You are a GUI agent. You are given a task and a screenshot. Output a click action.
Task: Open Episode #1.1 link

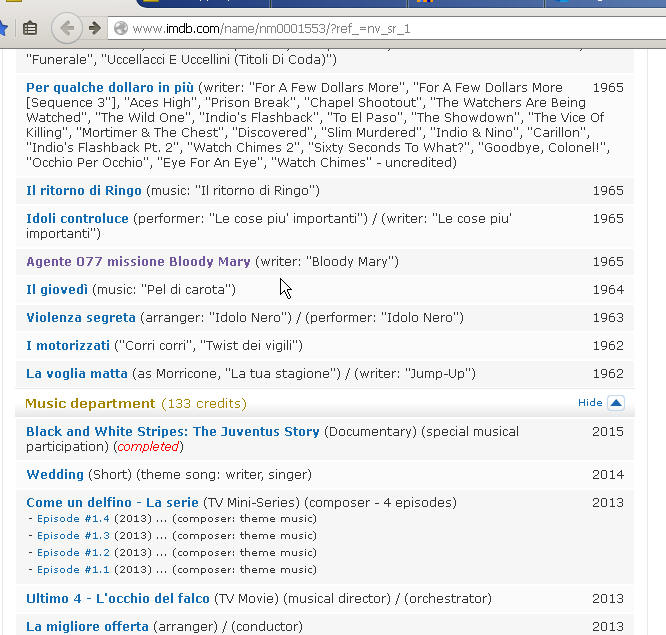point(73,570)
